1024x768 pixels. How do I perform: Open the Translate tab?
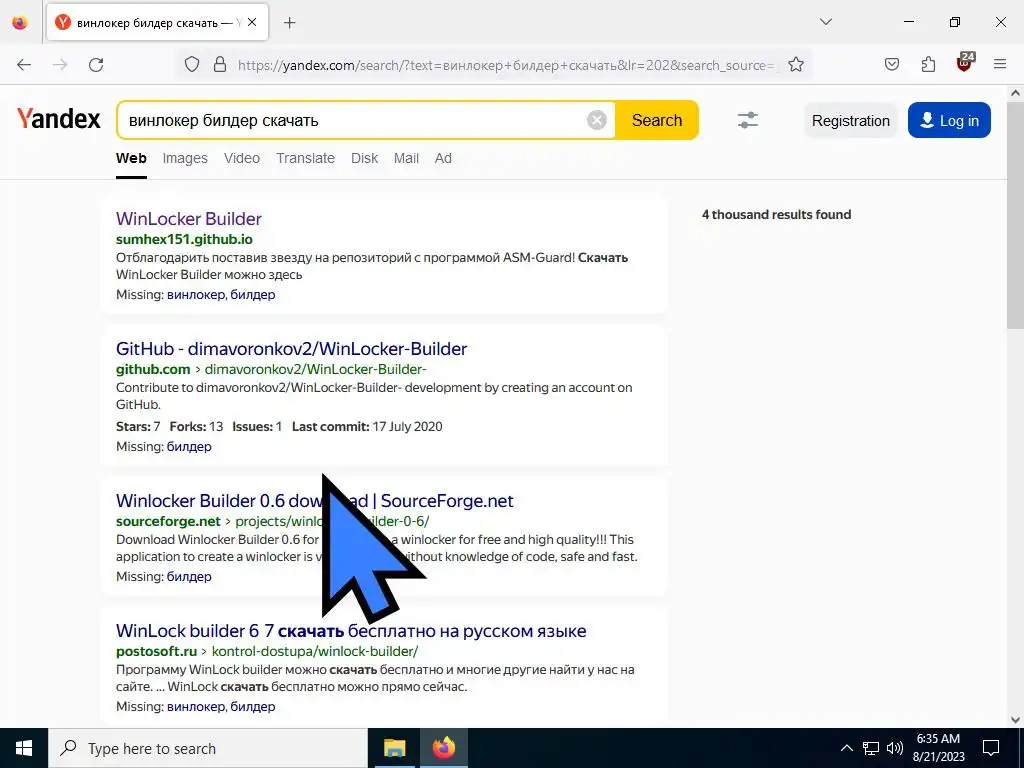(305, 158)
